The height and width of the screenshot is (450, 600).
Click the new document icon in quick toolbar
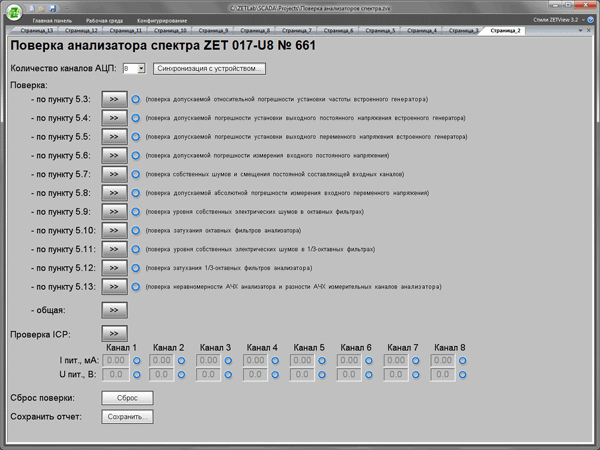click(x=32, y=8)
